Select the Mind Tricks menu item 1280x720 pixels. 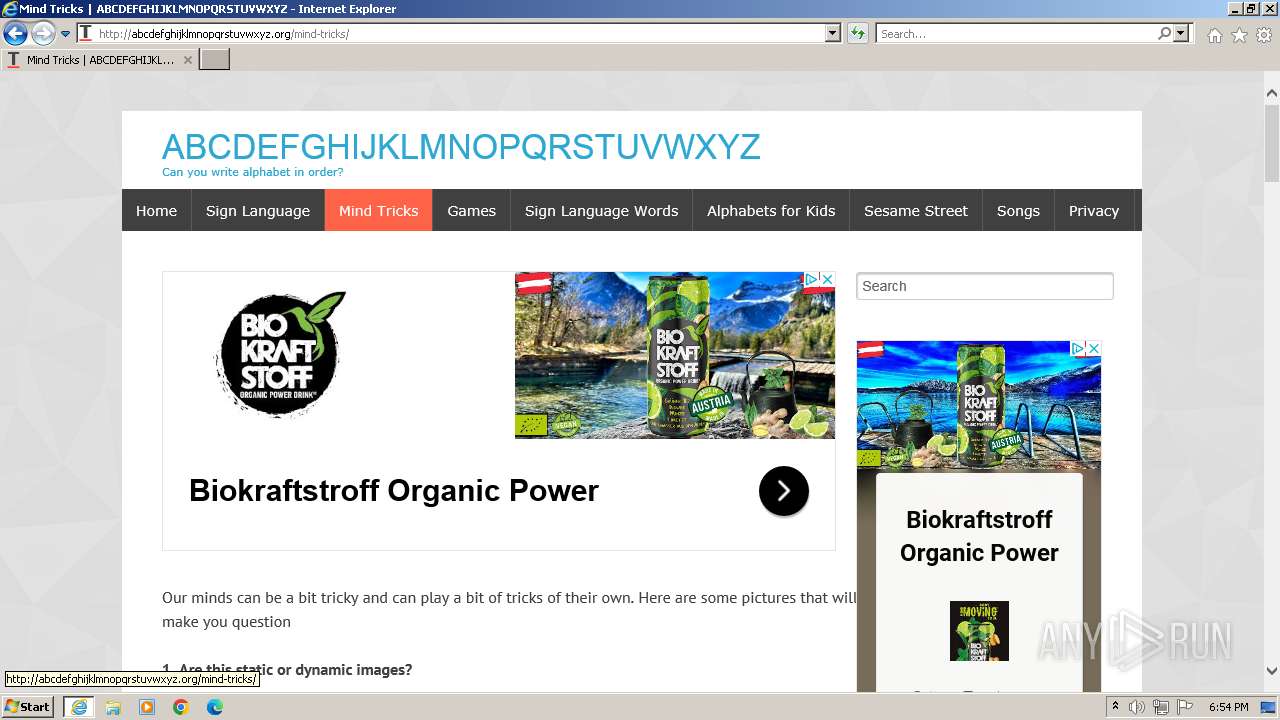(378, 210)
